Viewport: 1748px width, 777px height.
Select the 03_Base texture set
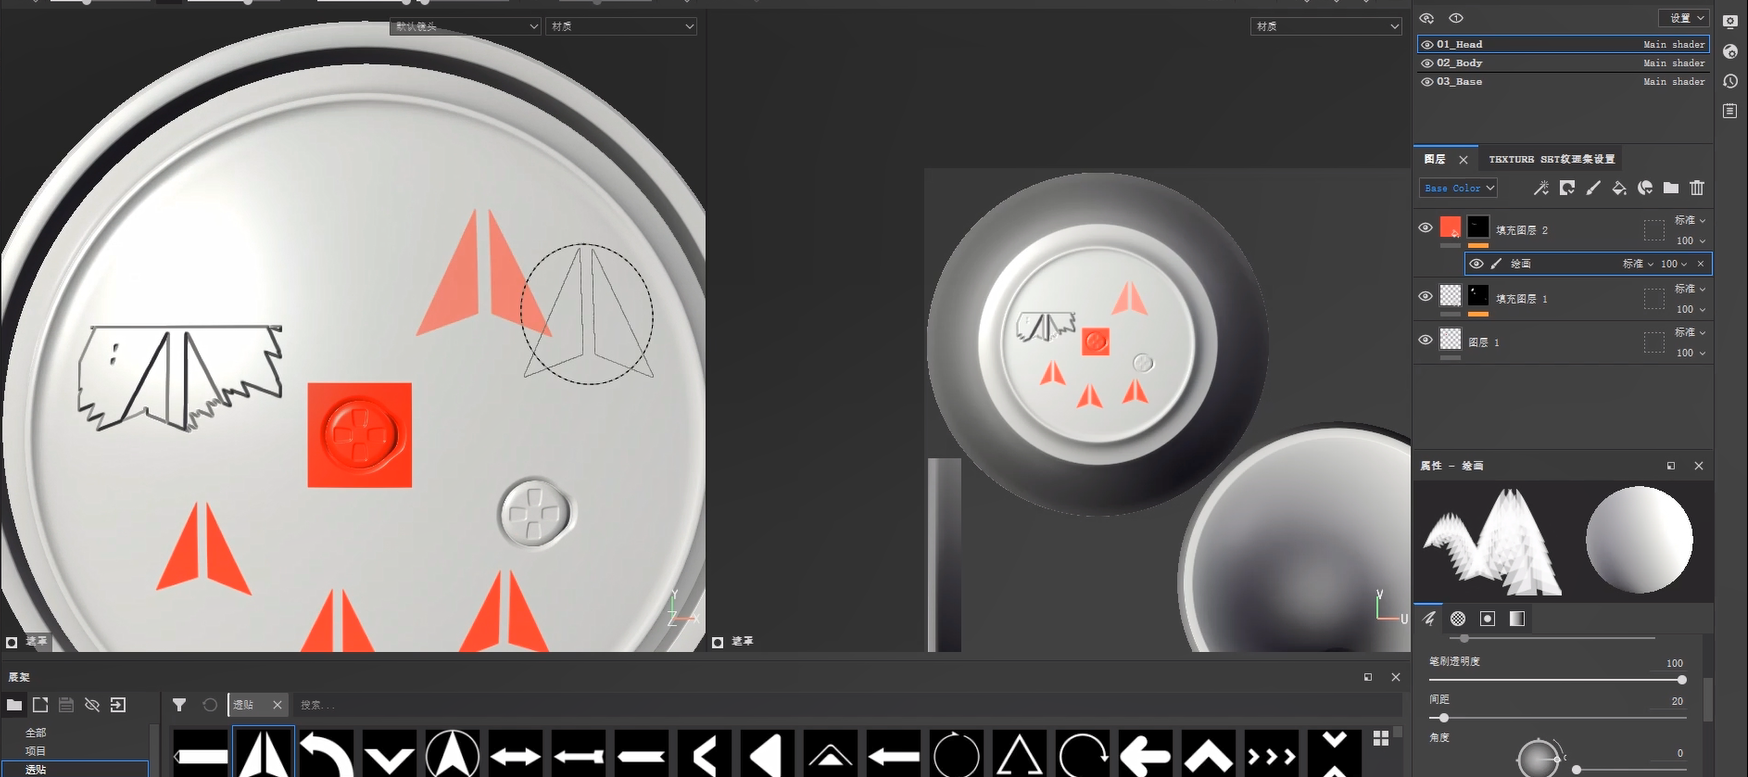1459,82
